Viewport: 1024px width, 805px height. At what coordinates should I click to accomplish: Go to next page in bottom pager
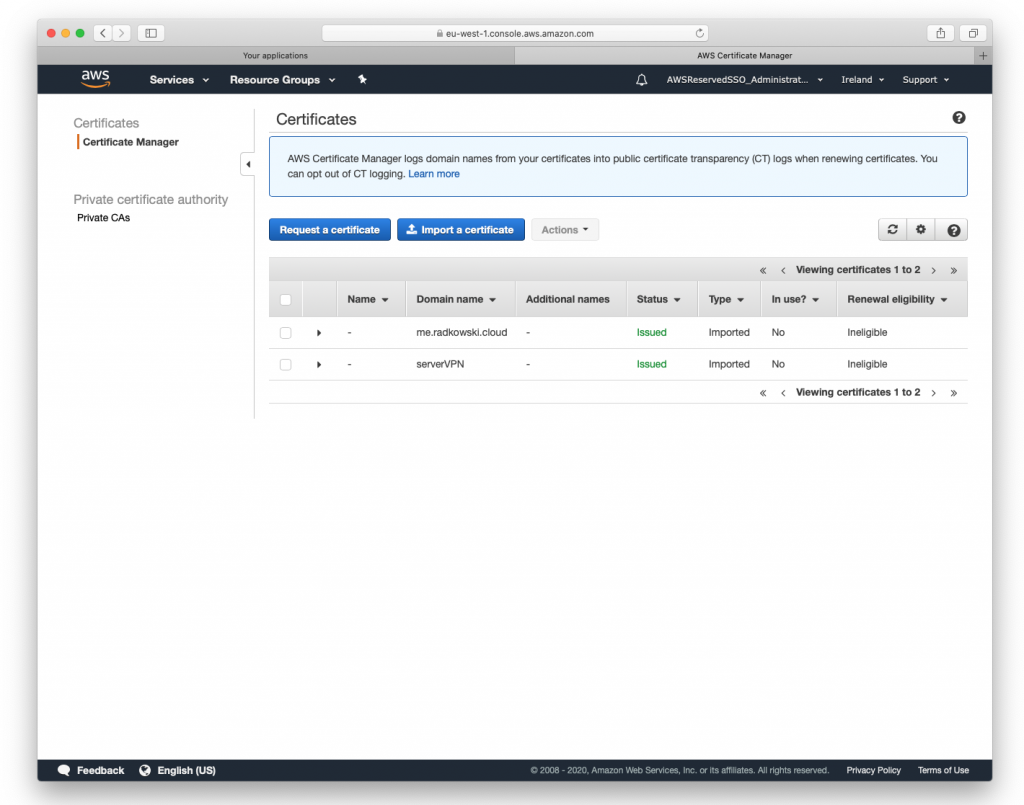pos(934,392)
